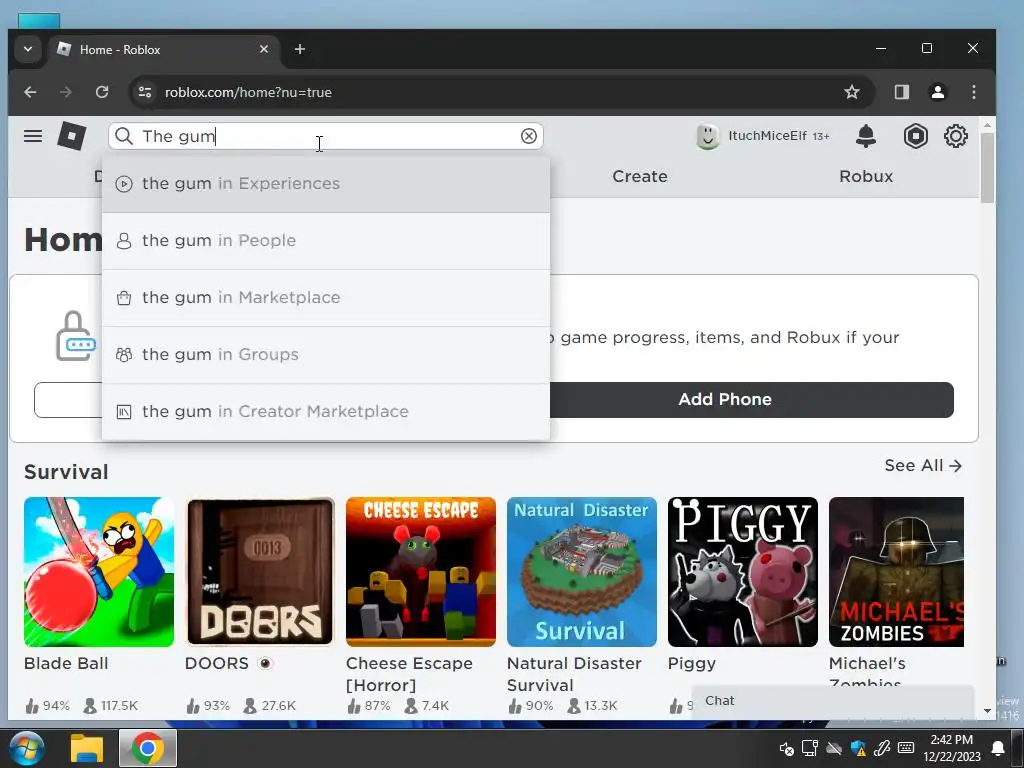Viewport: 1024px width, 768px height.
Task: Open Chrome profile icon
Action: tap(938, 92)
